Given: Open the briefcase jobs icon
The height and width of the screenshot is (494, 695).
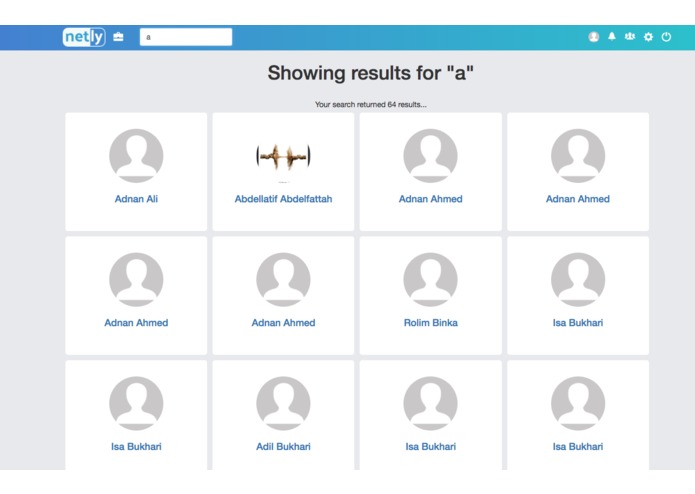Looking at the screenshot, I should point(118,37).
